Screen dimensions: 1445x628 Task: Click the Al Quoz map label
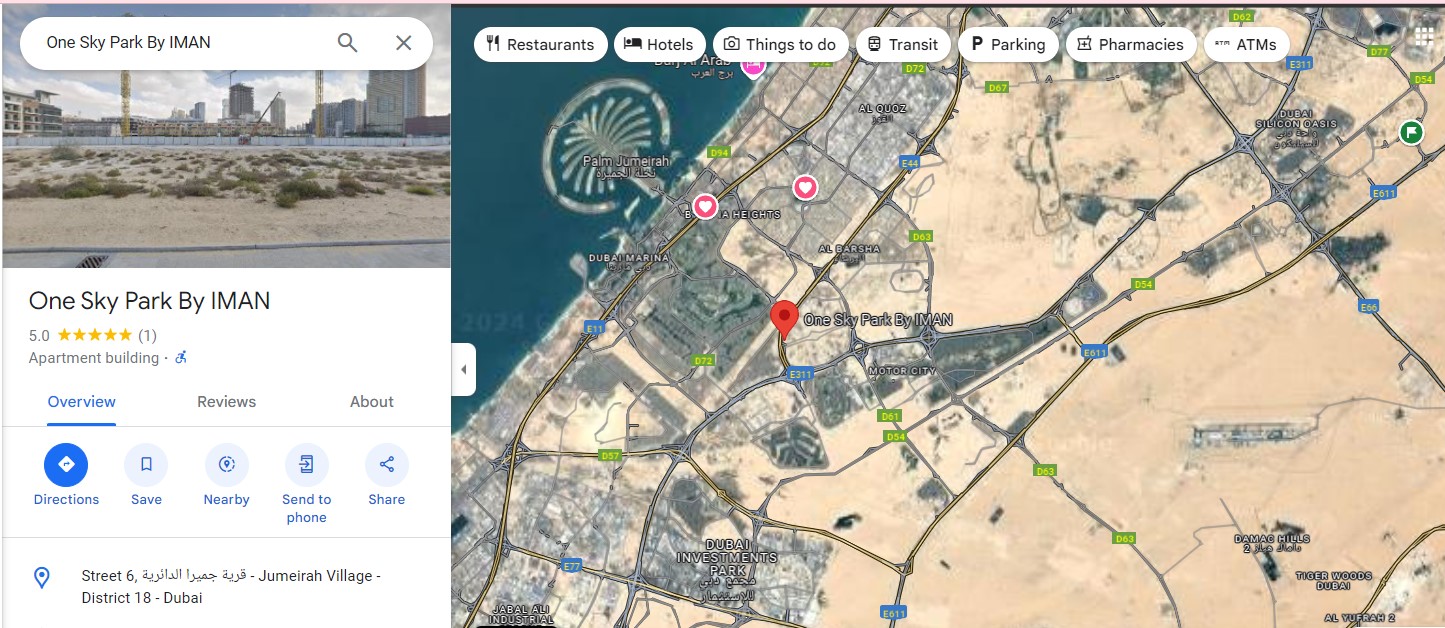coord(883,111)
